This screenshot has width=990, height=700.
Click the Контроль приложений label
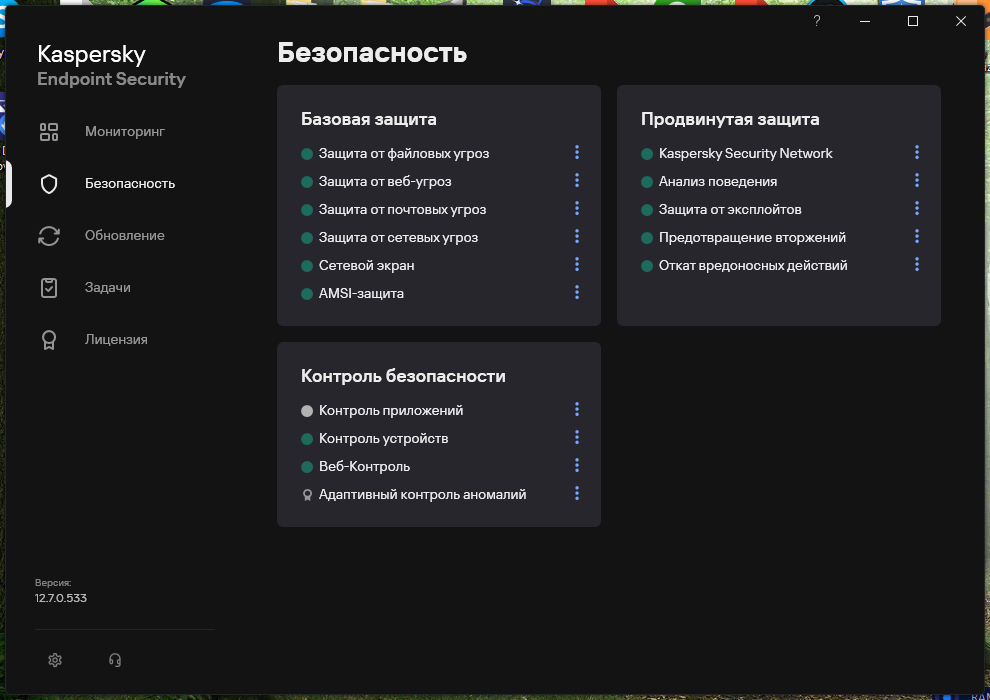tap(391, 410)
